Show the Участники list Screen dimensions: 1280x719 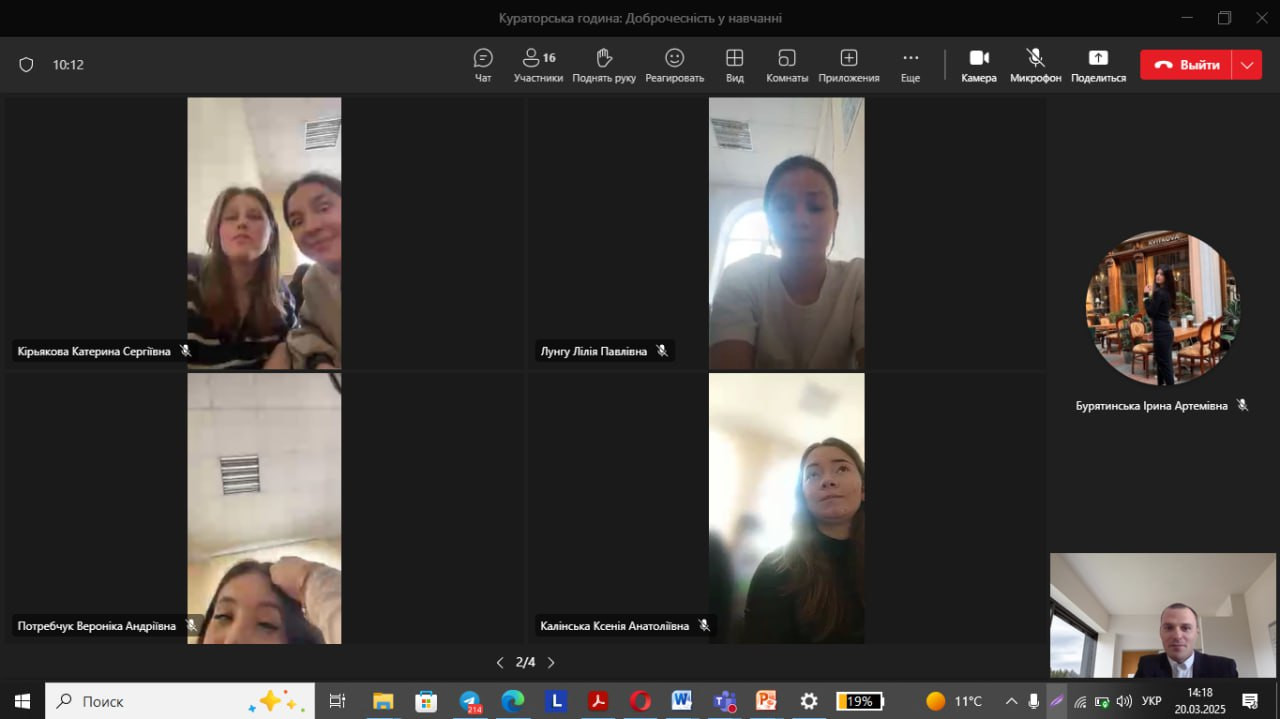[x=538, y=65]
